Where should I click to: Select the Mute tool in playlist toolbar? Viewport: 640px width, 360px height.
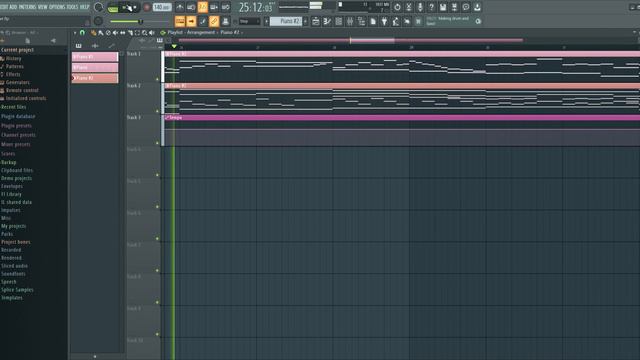tap(116, 33)
